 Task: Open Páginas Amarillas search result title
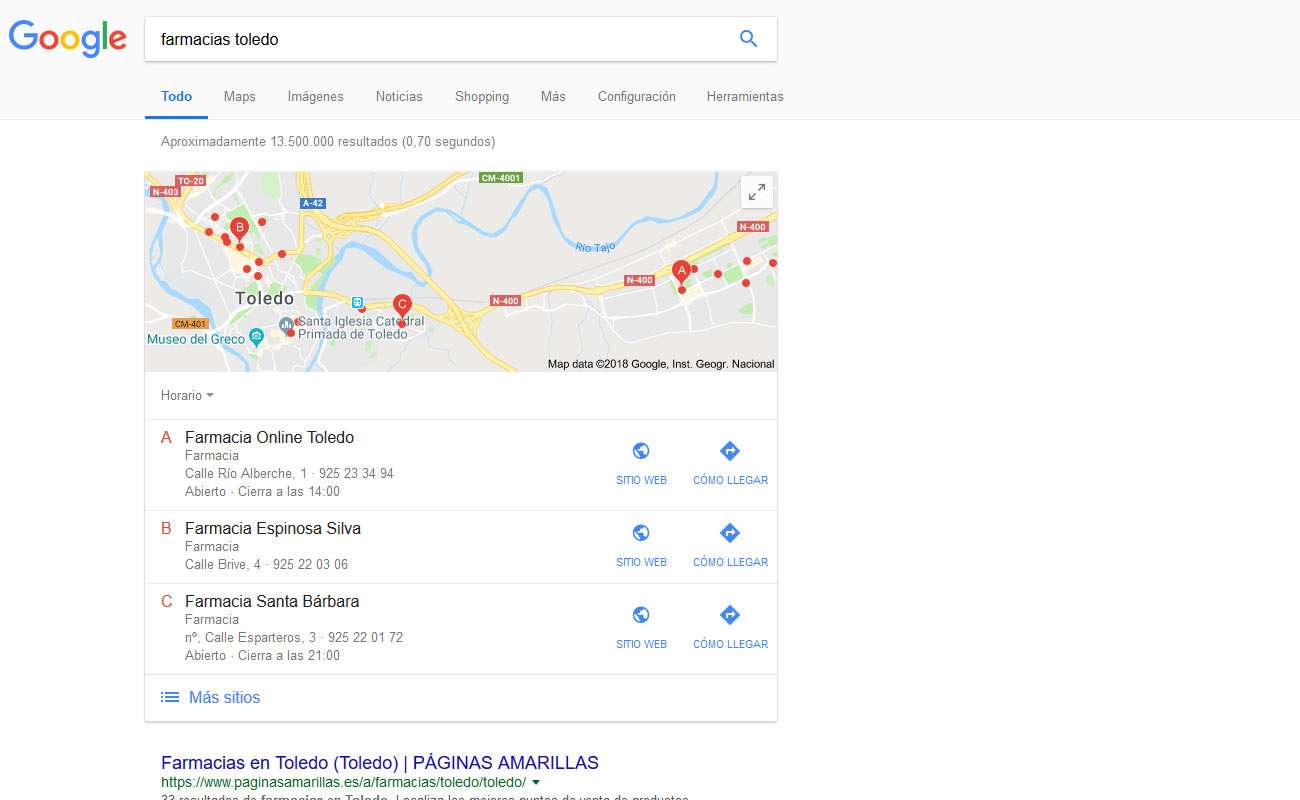tap(380, 763)
